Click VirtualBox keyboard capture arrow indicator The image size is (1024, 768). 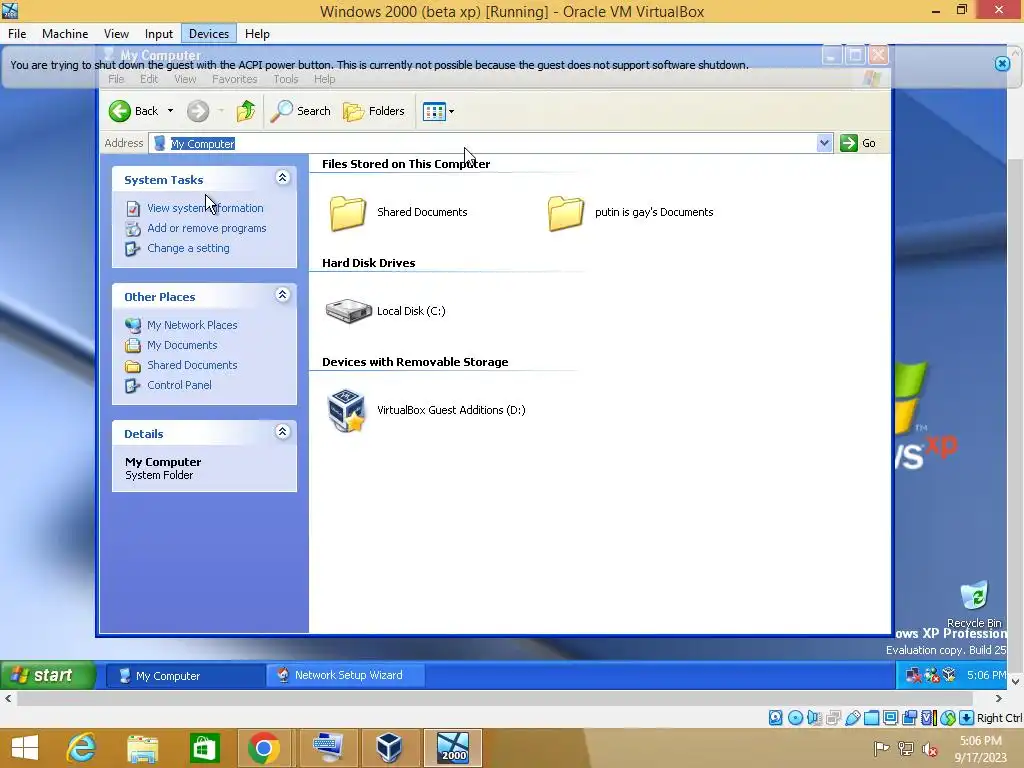tap(967, 718)
